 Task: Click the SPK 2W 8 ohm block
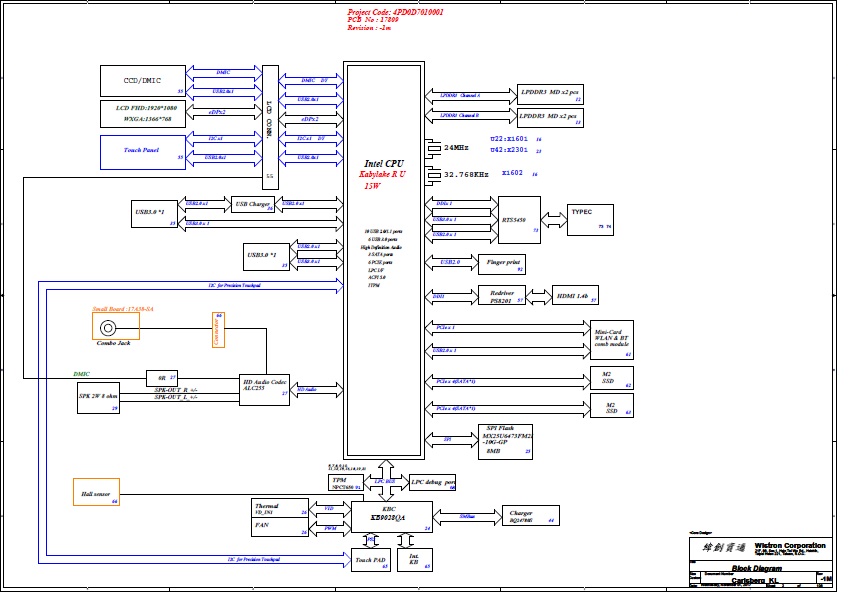click(98, 398)
